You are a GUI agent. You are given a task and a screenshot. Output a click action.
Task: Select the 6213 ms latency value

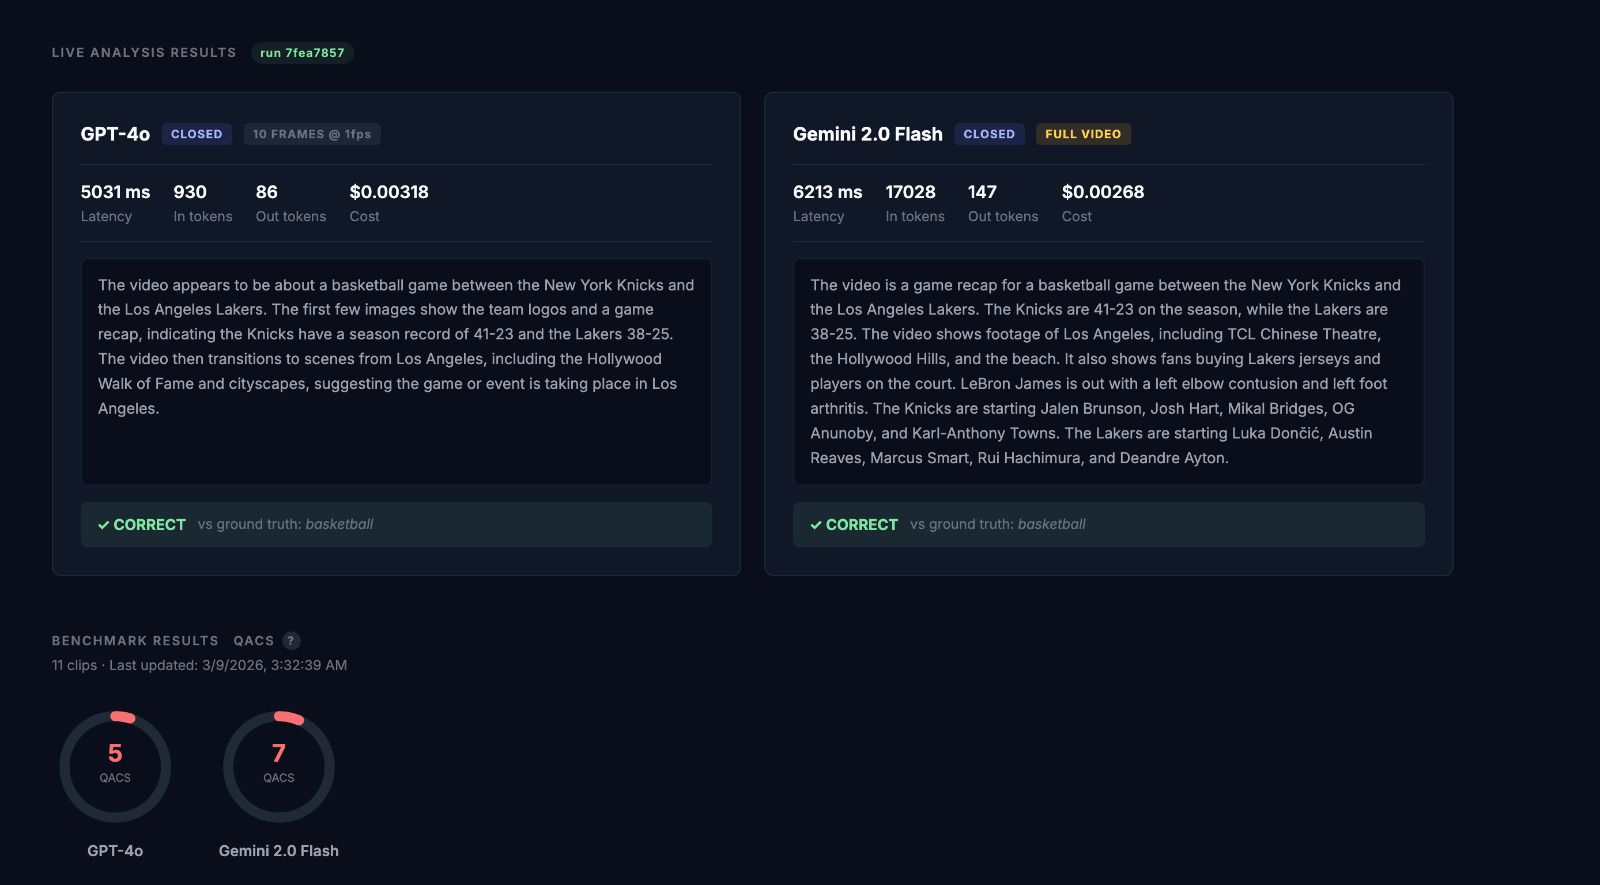click(827, 192)
